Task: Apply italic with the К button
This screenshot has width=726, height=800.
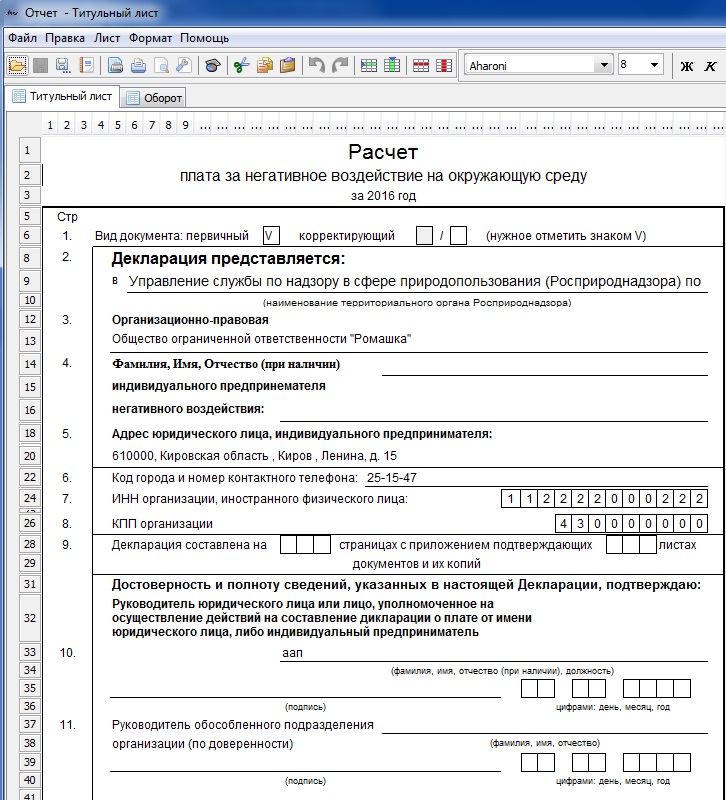Action: pyautogui.click(x=710, y=66)
